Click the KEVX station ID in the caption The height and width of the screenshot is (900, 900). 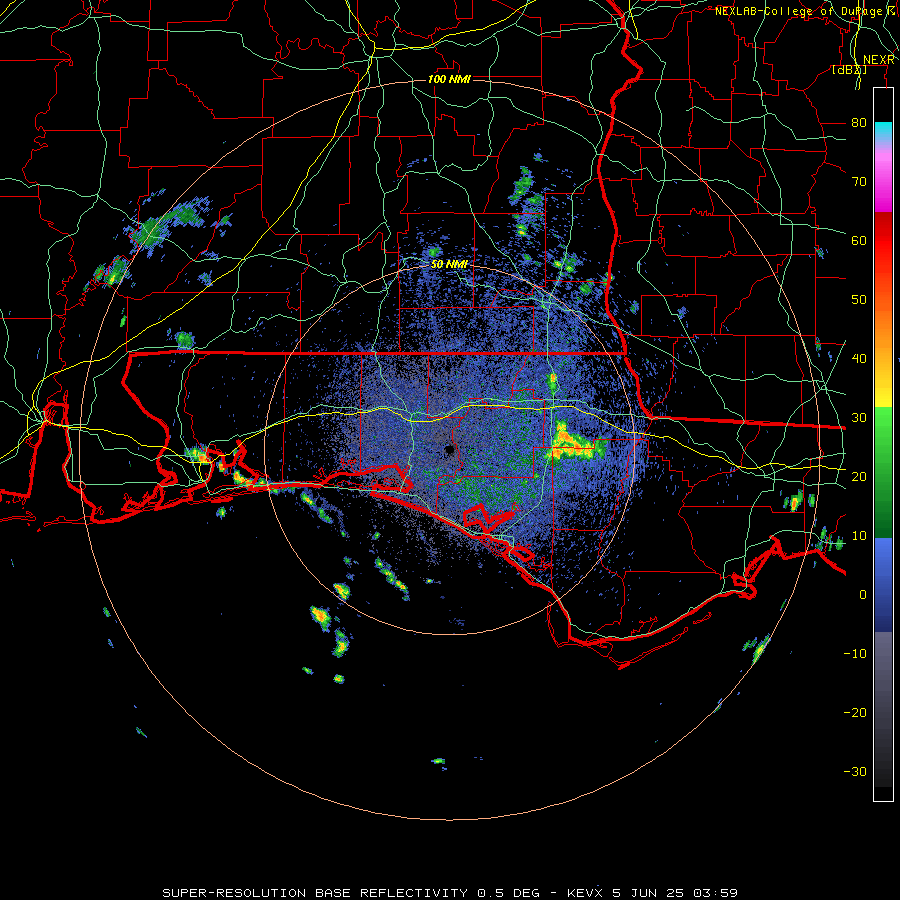[585, 893]
